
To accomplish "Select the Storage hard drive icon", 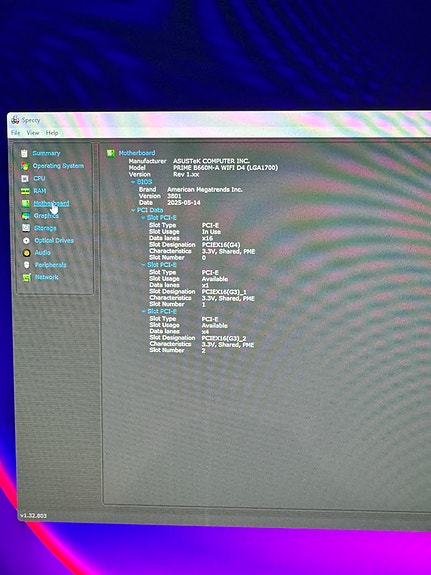I will click(26, 228).
